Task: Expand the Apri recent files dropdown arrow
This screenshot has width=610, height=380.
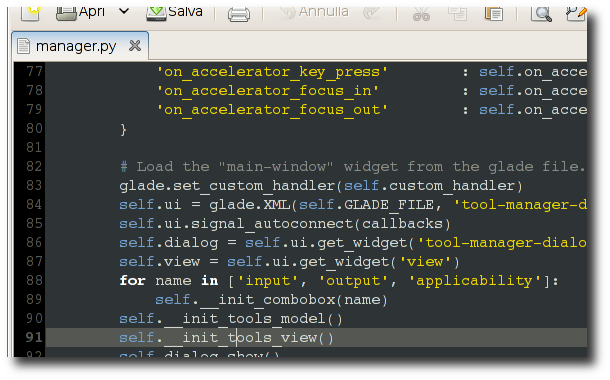Action: tap(124, 11)
